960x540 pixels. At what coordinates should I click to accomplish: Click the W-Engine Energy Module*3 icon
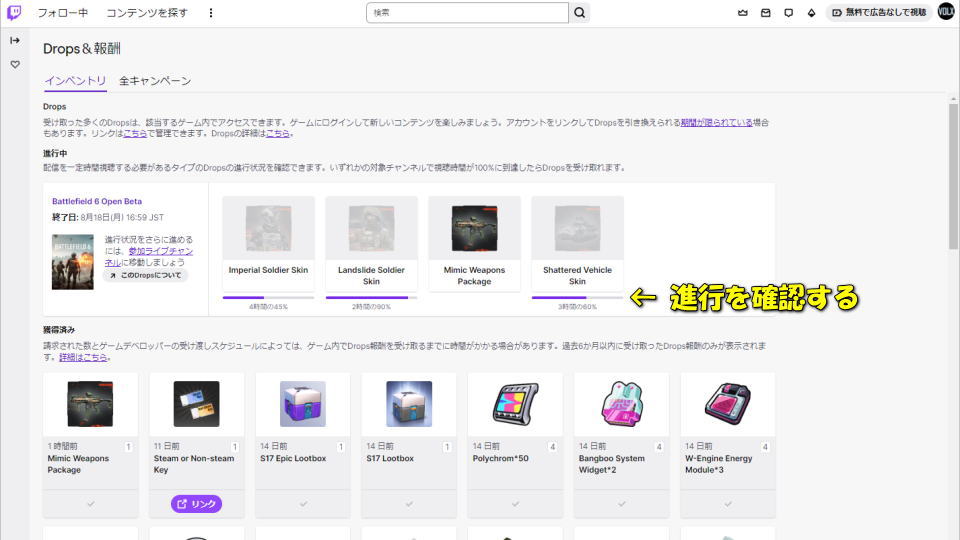pyautogui.click(x=728, y=404)
